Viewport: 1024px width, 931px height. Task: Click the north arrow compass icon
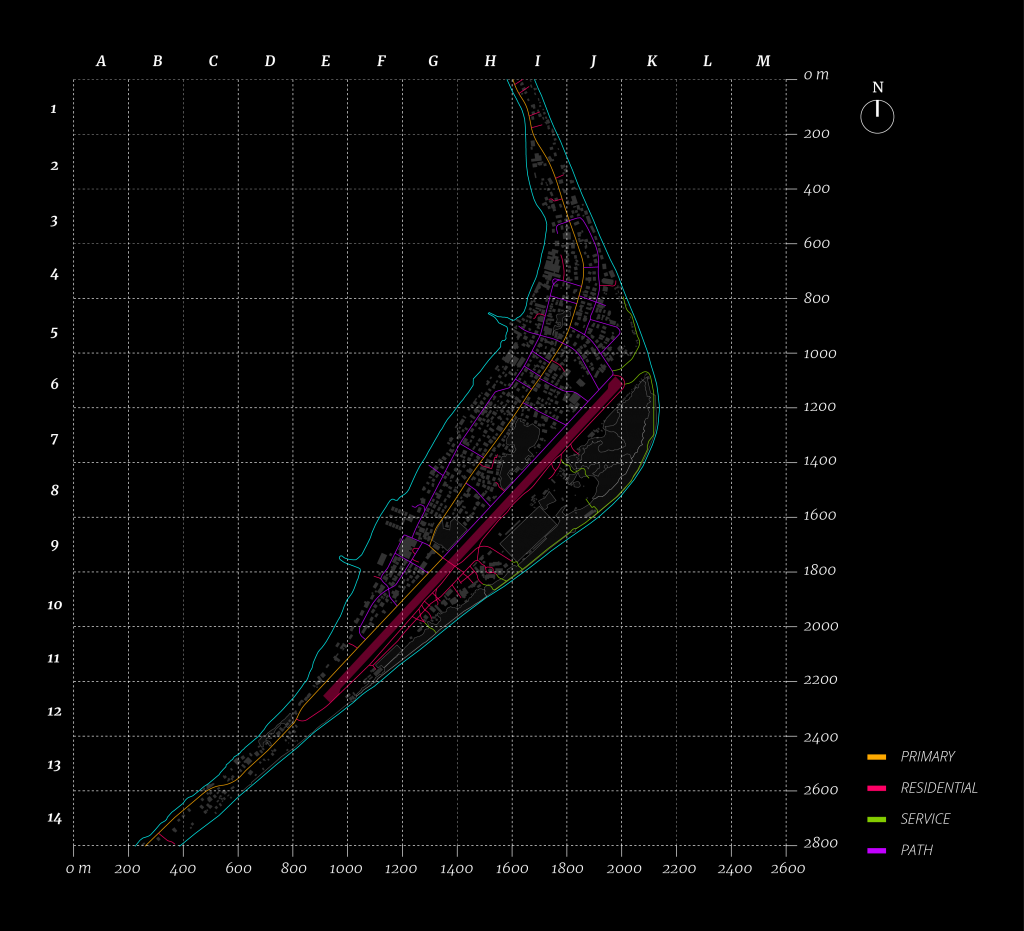click(x=877, y=117)
